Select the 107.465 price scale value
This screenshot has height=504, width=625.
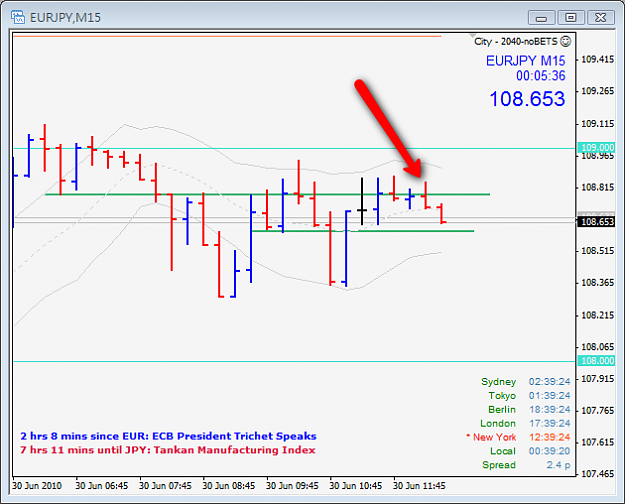pos(597,474)
